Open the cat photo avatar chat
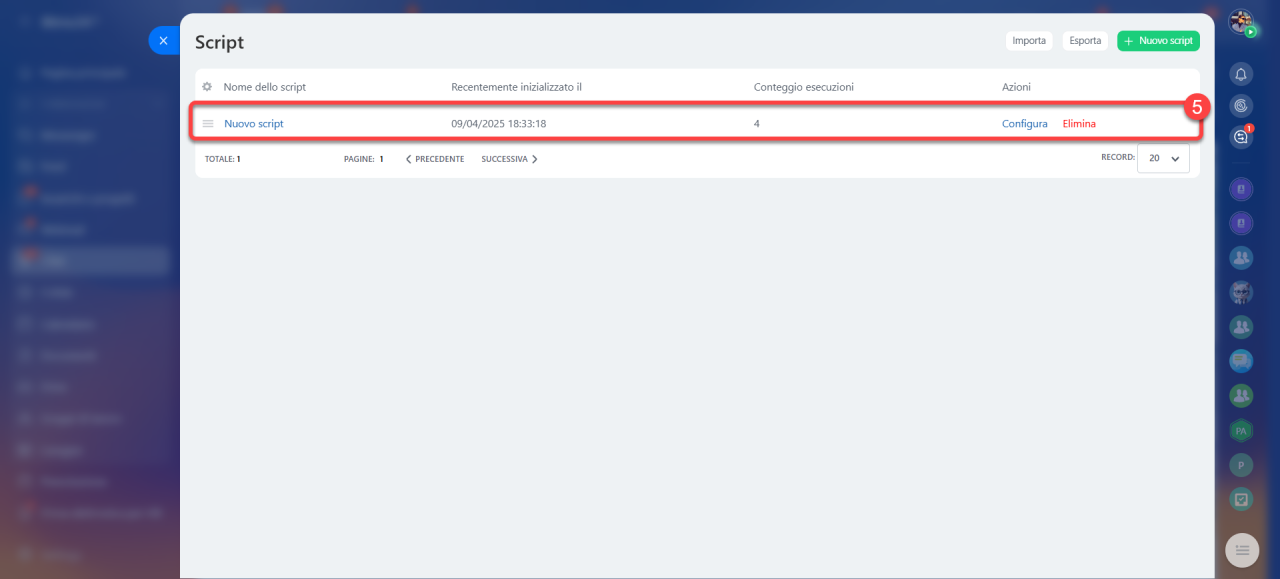This screenshot has width=1280, height=579. 1241,293
